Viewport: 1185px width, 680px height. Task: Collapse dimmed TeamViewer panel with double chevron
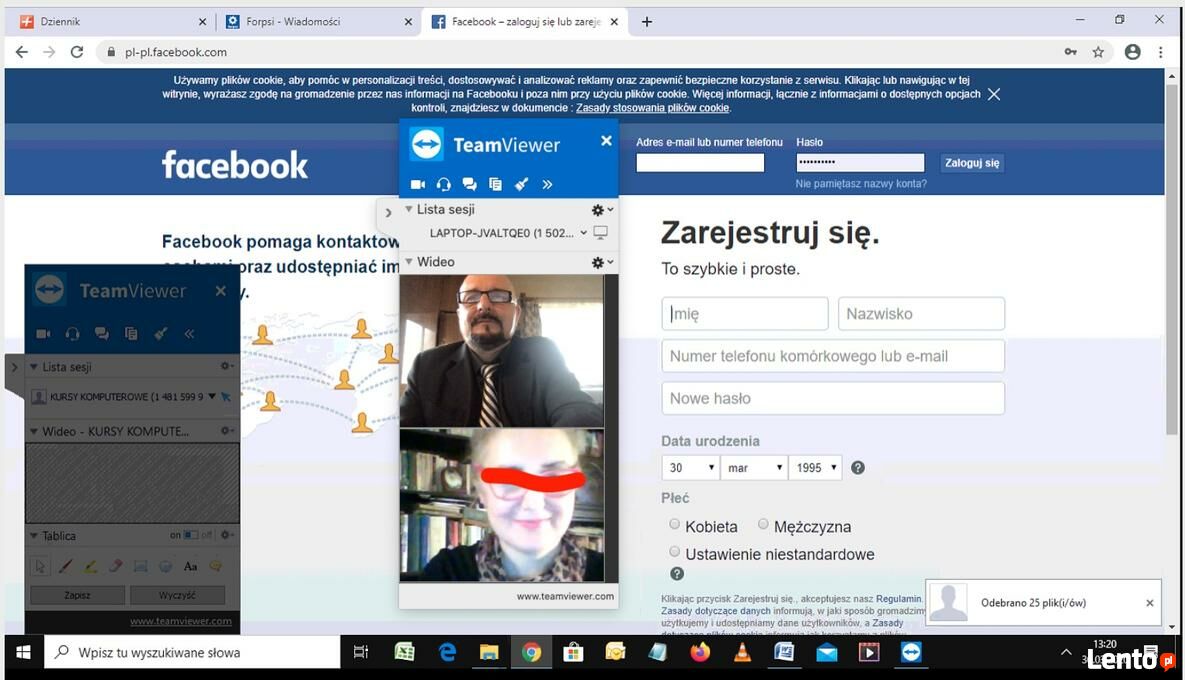point(189,333)
